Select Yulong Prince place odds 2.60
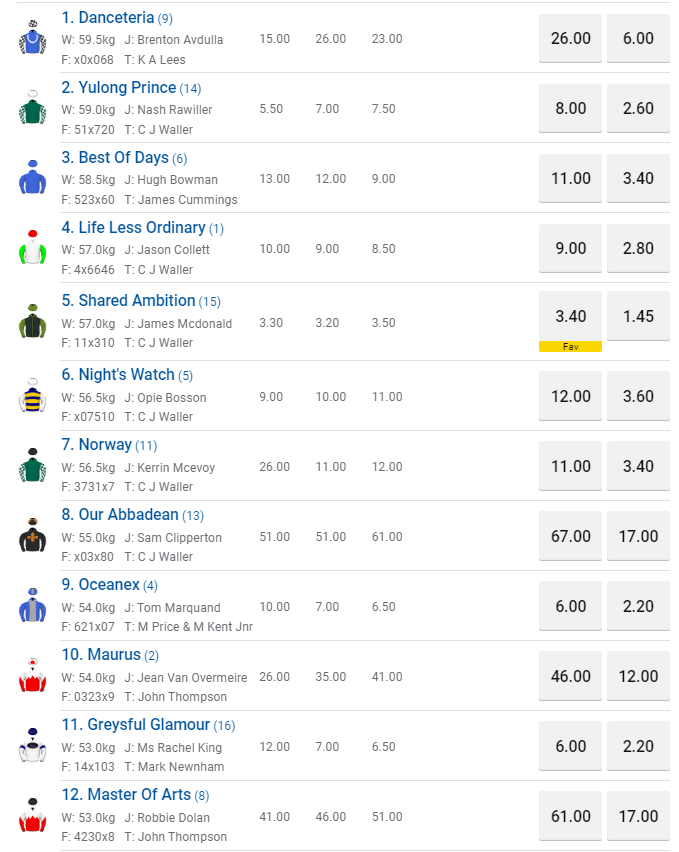This screenshot has height=852, width=679. tap(638, 108)
